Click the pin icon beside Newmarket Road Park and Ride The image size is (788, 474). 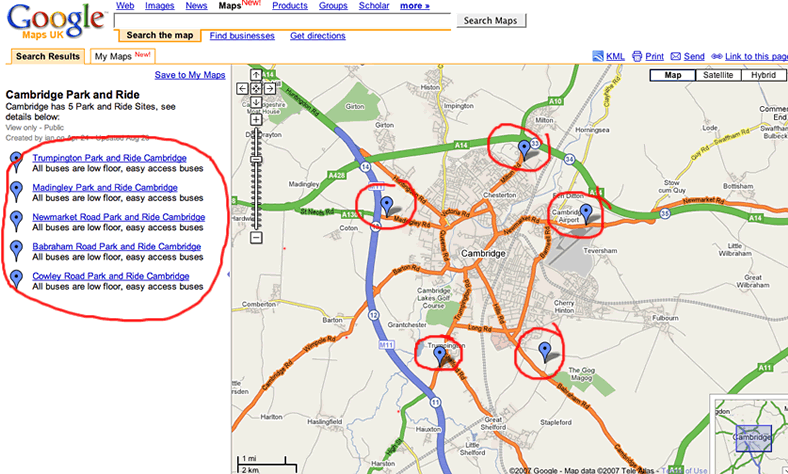coord(17,221)
